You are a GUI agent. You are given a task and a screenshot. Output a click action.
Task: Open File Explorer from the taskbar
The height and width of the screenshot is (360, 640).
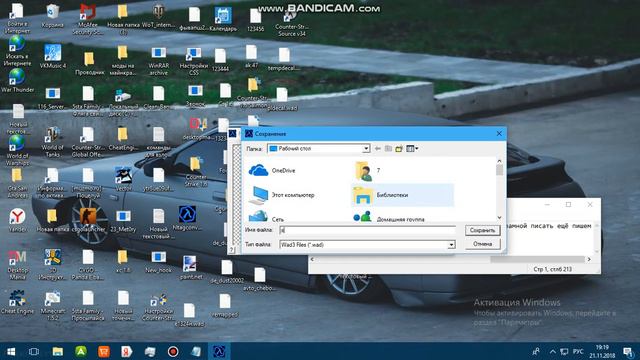[x=58, y=351]
